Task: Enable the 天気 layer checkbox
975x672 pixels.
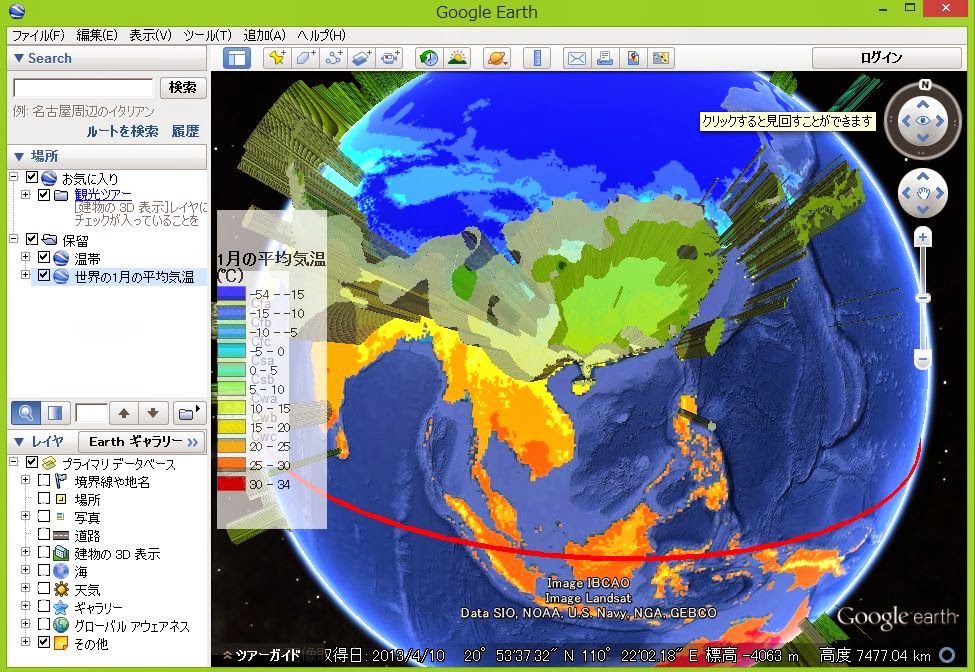Action: [x=44, y=587]
